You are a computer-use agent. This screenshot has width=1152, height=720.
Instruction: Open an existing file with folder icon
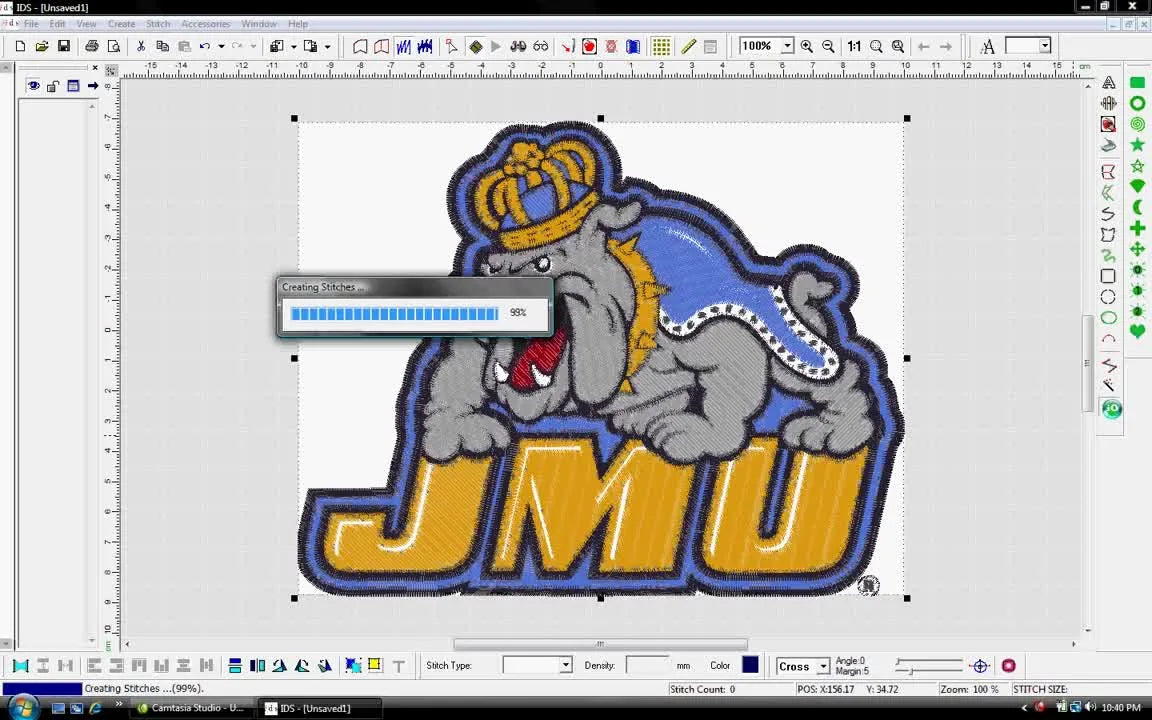click(42, 46)
